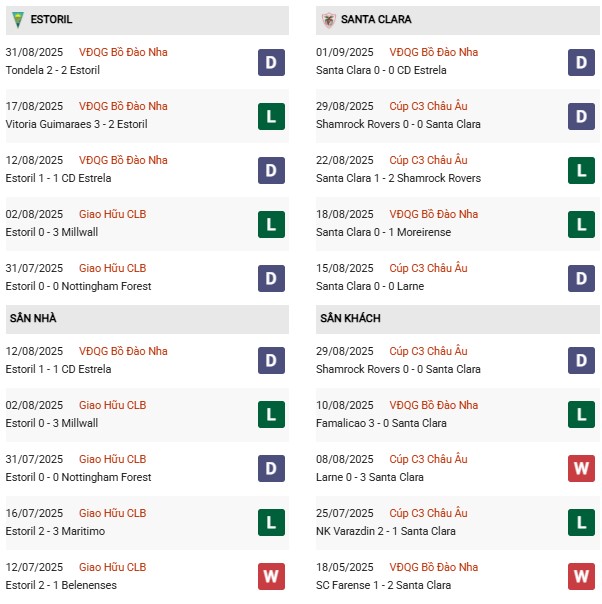Click L badge for Vitoria Guimaraes 3-2 Estoril
Screen dimensions: 602x604
[x=270, y=117]
